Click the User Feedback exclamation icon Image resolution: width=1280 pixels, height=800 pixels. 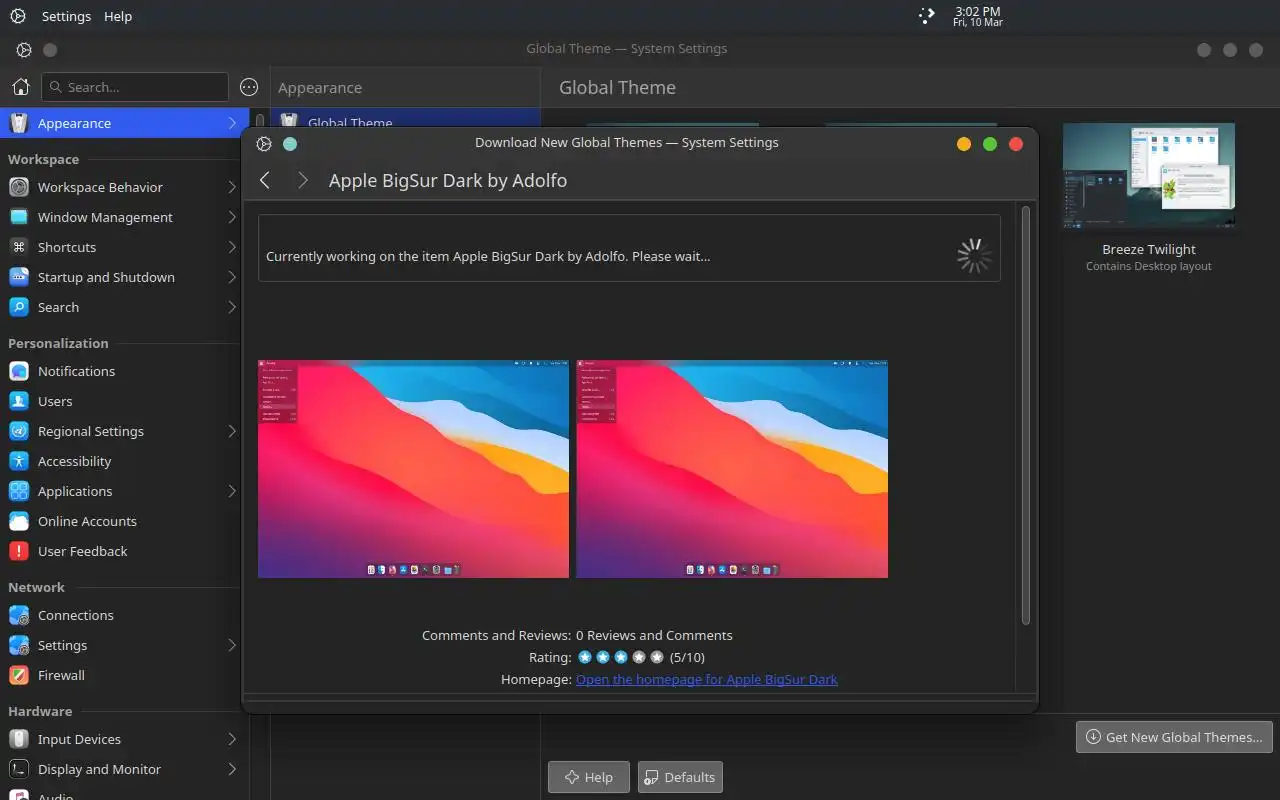point(19,551)
